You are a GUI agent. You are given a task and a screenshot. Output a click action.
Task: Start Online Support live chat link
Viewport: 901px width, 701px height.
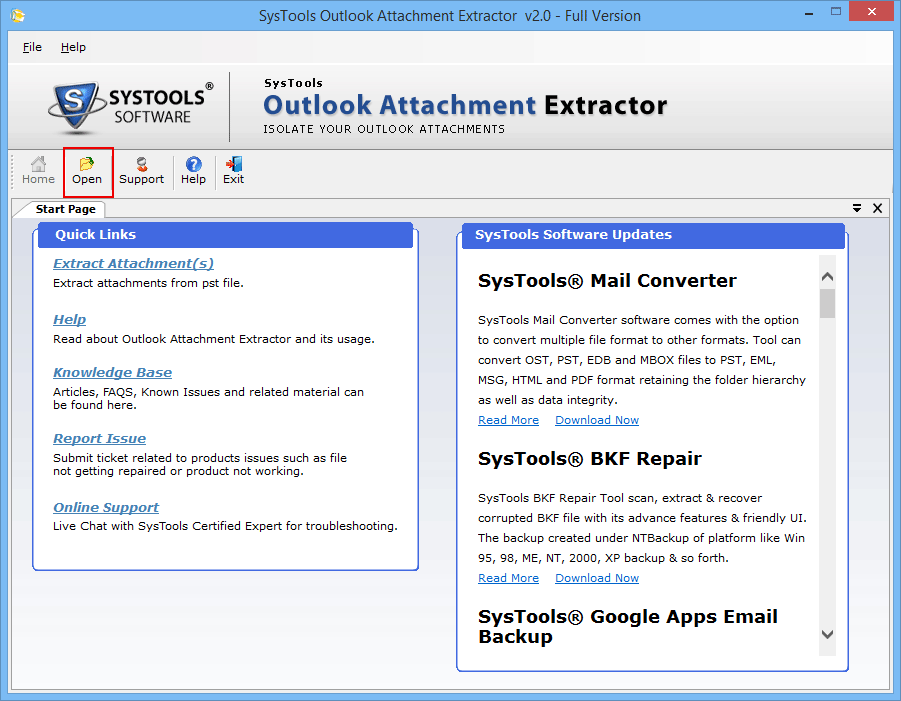click(x=106, y=508)
